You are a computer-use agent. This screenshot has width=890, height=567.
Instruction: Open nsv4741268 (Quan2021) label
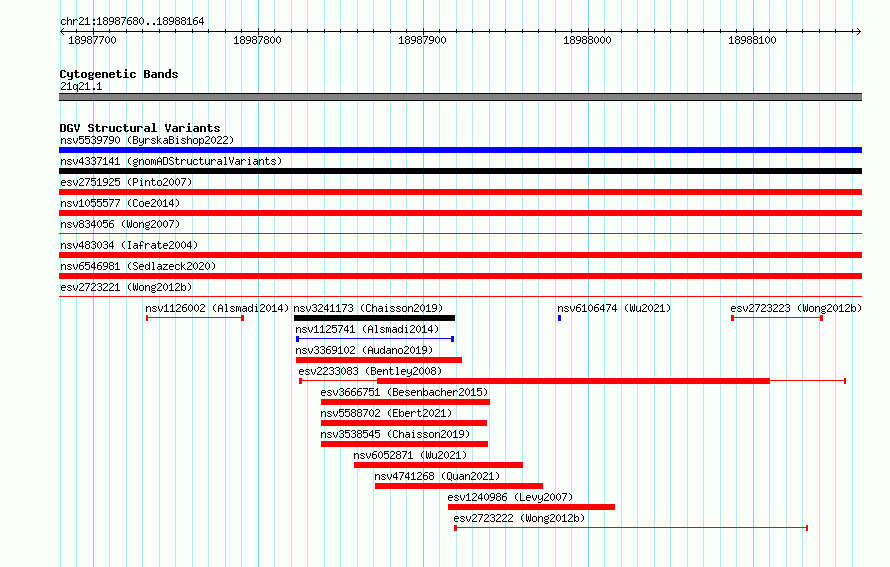coord(437,476)
